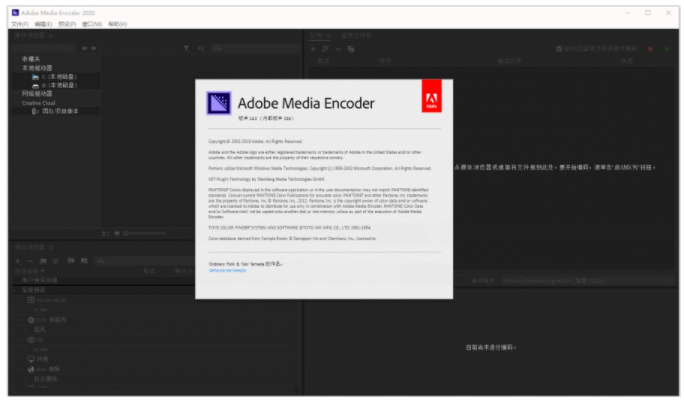Image resolution: width=684 pixels, height=401 pixels.
Task: Click the VR preset group icon
Action: tap(31, 339)
